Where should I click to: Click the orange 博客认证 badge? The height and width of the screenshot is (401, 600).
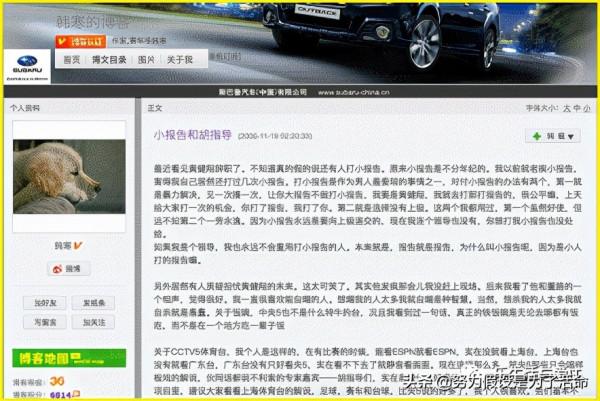[x=81, y=41]
